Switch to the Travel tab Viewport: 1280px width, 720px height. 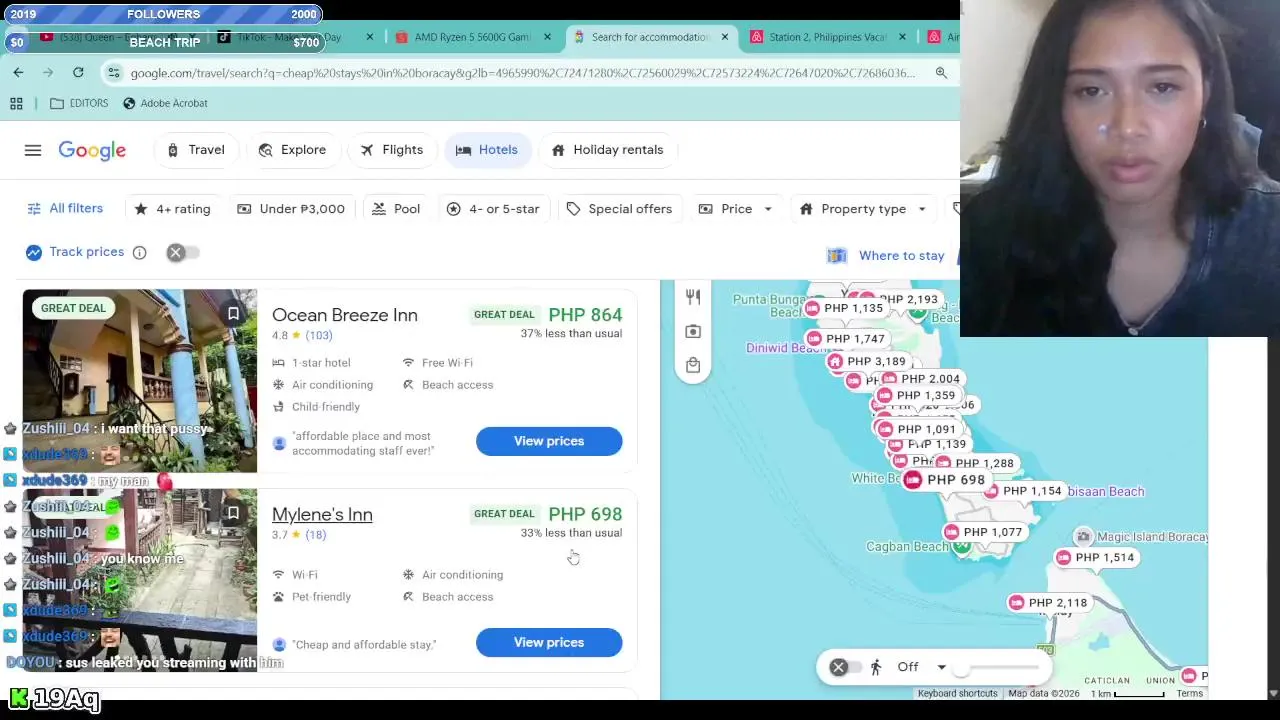pos(196,150)
